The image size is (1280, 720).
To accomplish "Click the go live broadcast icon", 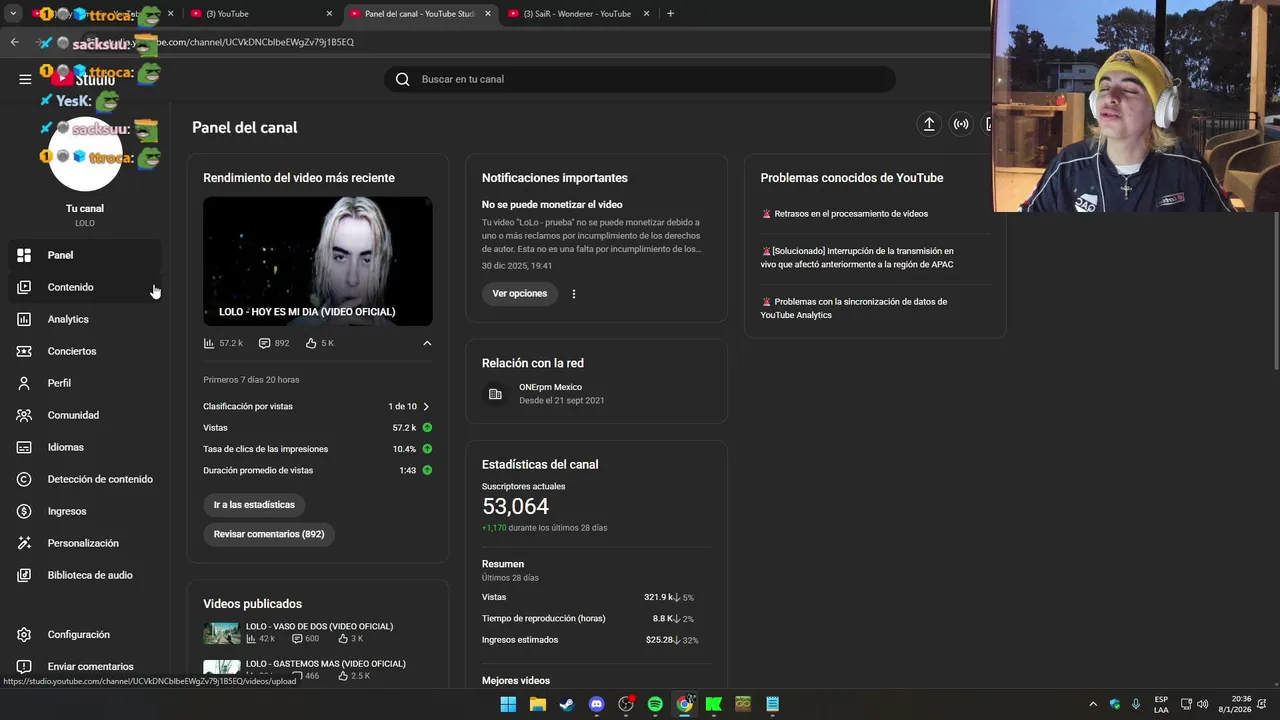I will coord(961,124).
